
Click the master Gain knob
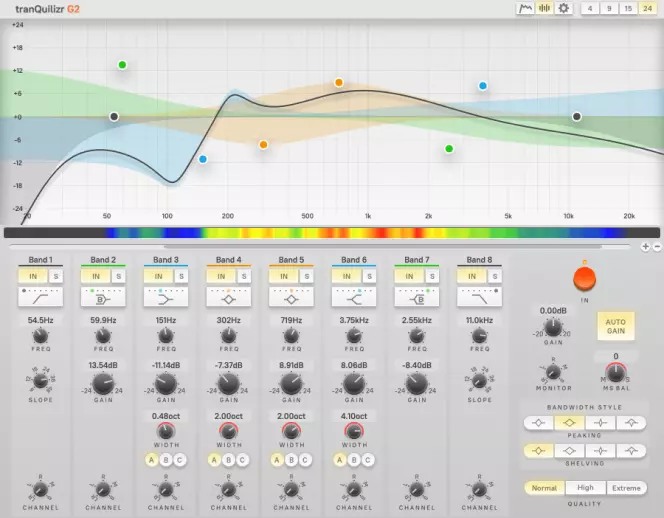[x=553, y=328]
